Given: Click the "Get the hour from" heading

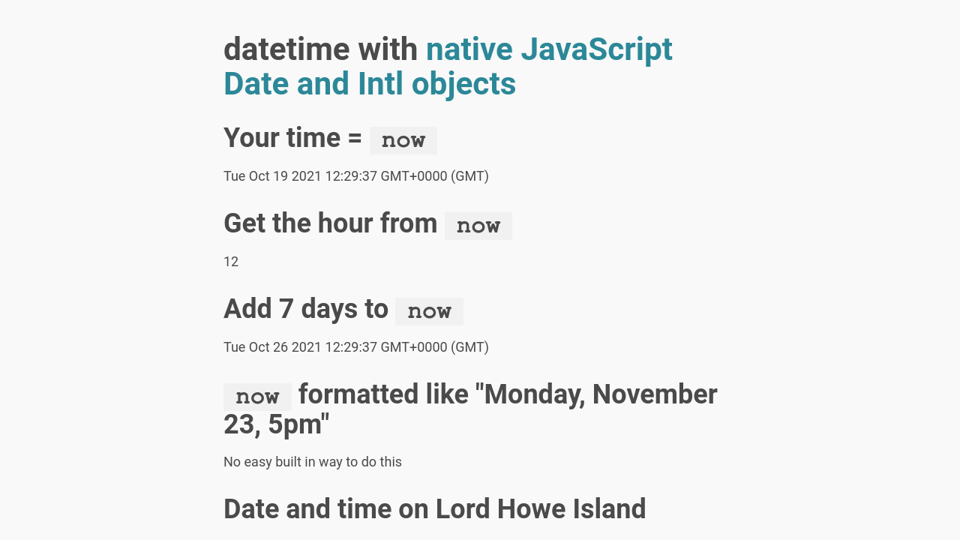Looking at the screenshot, I should tap(330, 223).
